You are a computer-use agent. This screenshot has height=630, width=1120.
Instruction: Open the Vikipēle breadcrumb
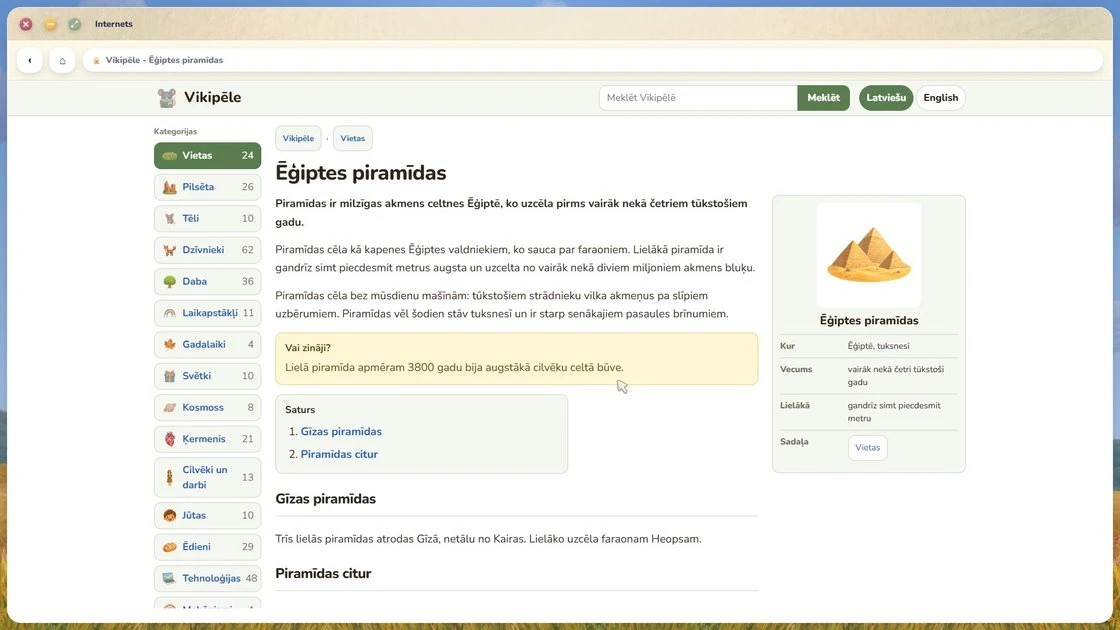tap(298, 139)
